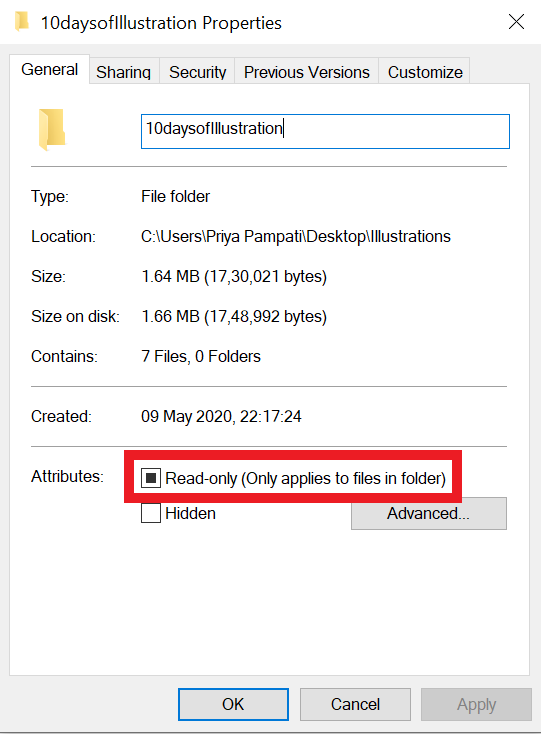Confirm with the OK button
Image resolution: width=541 pixels, height=734 pixels.
[x=233, y=704]
